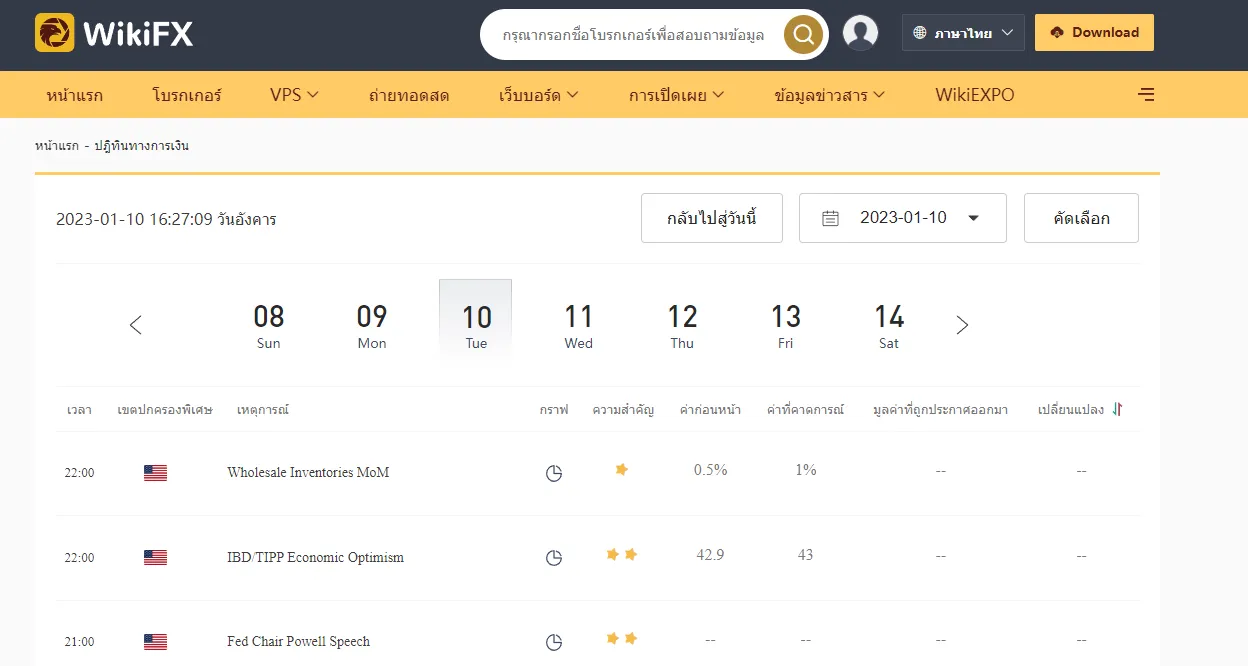Open the โบรกเกอร์ menu item

coord(187,95)
